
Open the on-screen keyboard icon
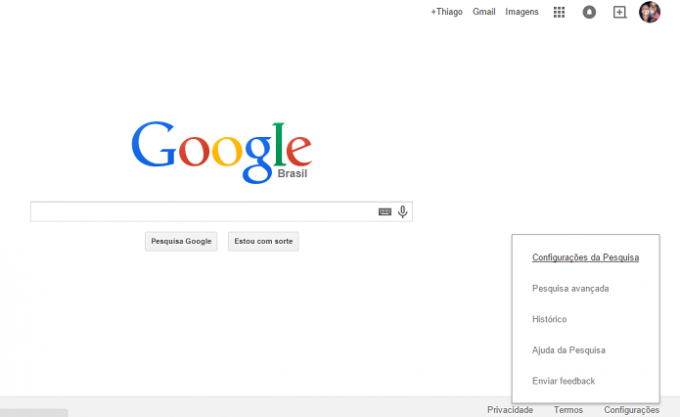point(385,212)
